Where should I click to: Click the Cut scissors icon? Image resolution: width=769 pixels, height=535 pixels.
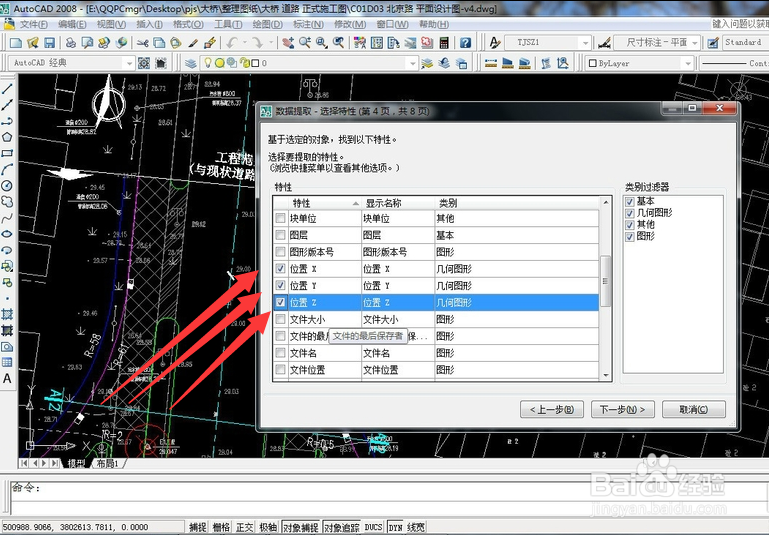(x=143, y=43)
